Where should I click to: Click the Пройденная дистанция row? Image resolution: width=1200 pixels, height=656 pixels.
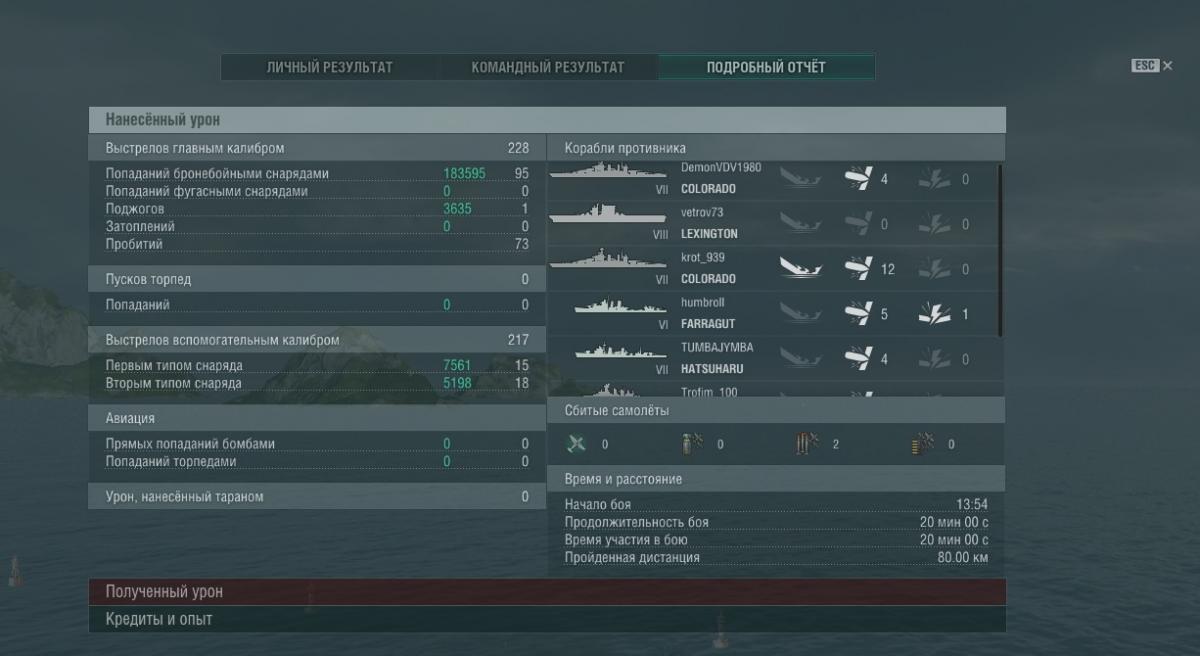click(x=776, y=558)
